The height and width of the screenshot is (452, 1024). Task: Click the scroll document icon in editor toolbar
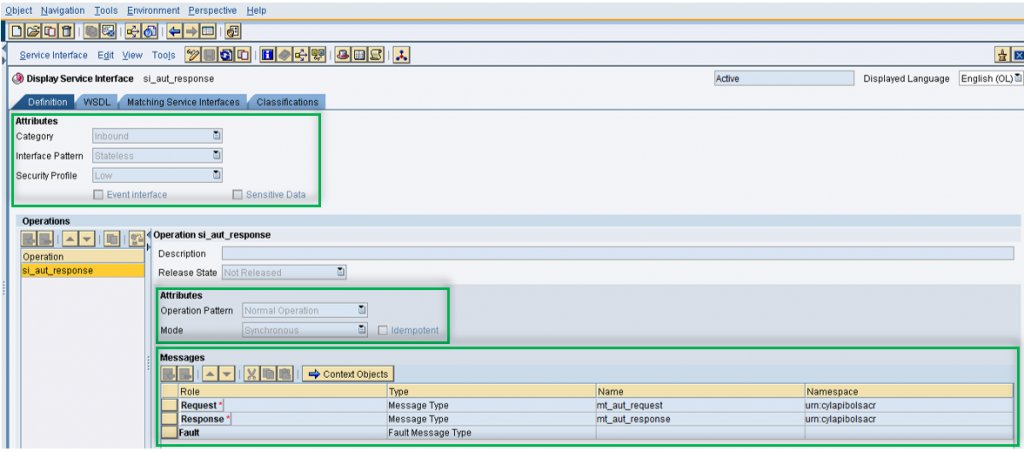(x=376, y=56)
